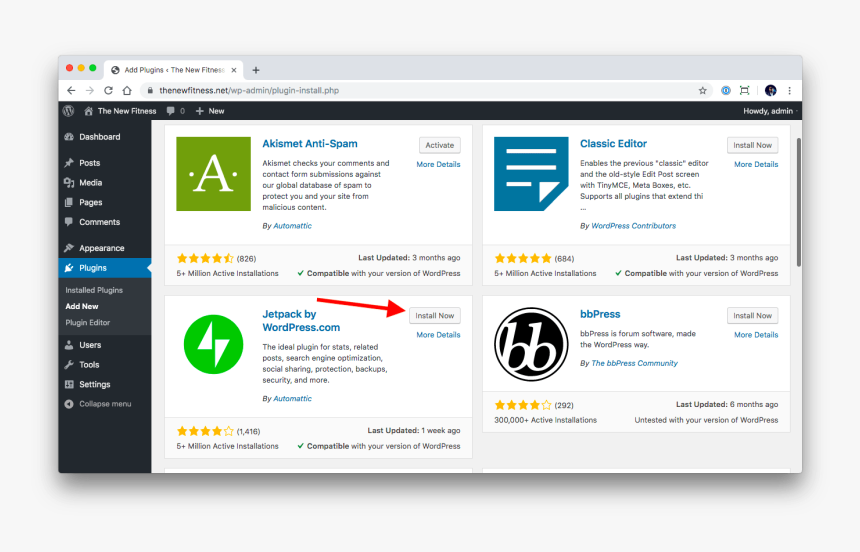Open Automattic author link under Akismet
Viewport: 860px width, 552px height.
click(x=292, y=226)
